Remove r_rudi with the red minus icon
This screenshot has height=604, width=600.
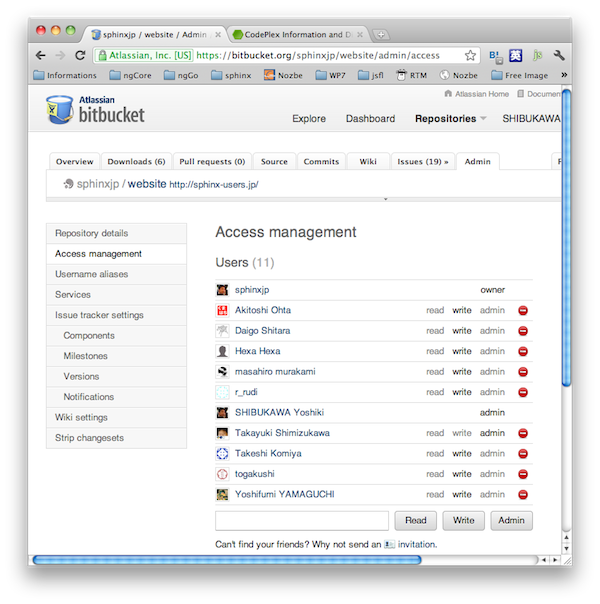point(523,392)
